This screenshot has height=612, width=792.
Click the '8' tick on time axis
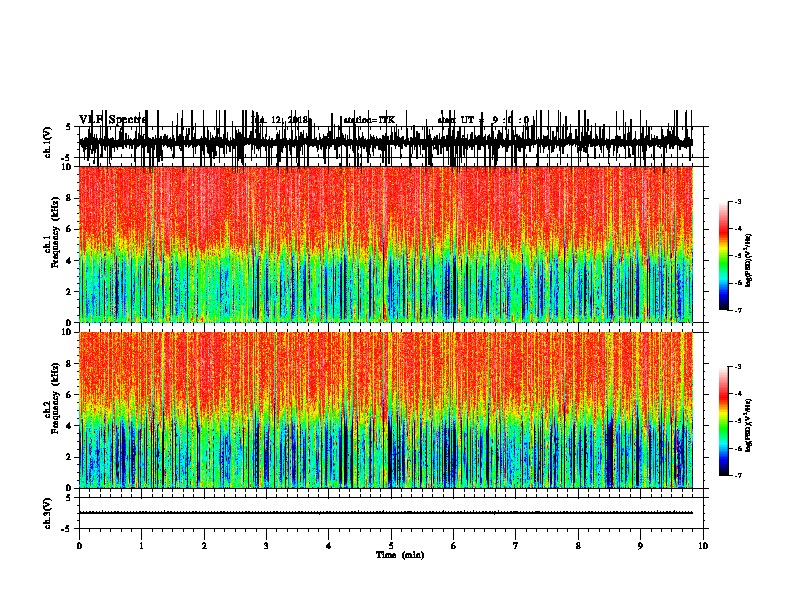point(578,546)
